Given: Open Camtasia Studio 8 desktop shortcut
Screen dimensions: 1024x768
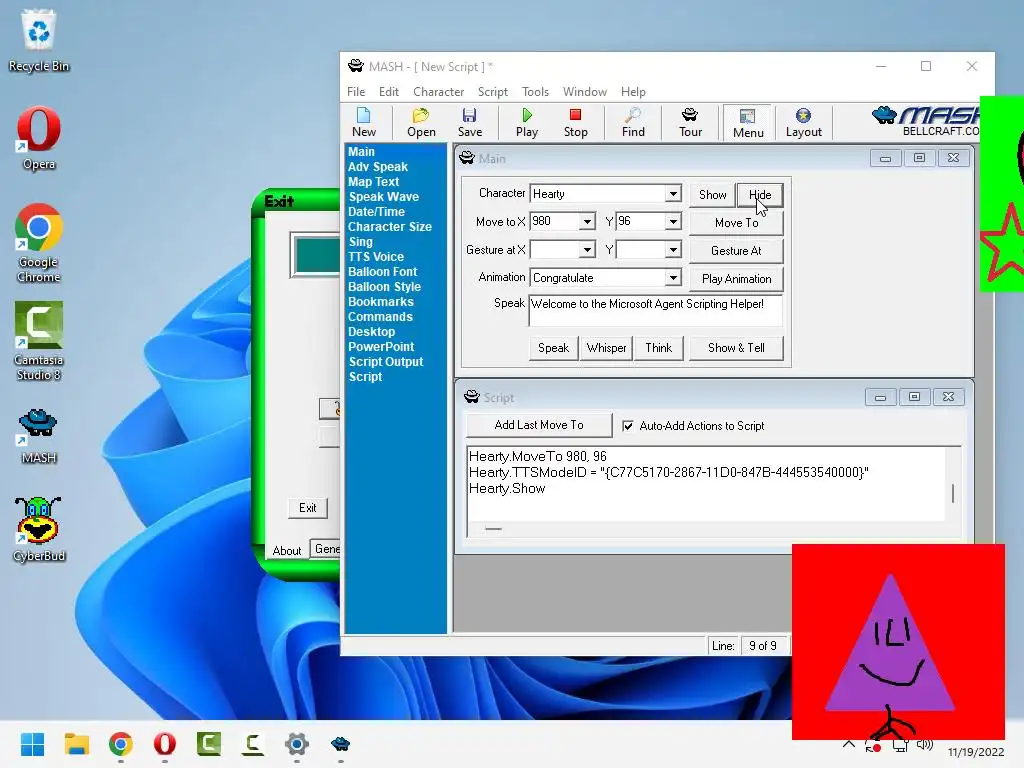Looking at the screenshot, I should tap(39, 341).
